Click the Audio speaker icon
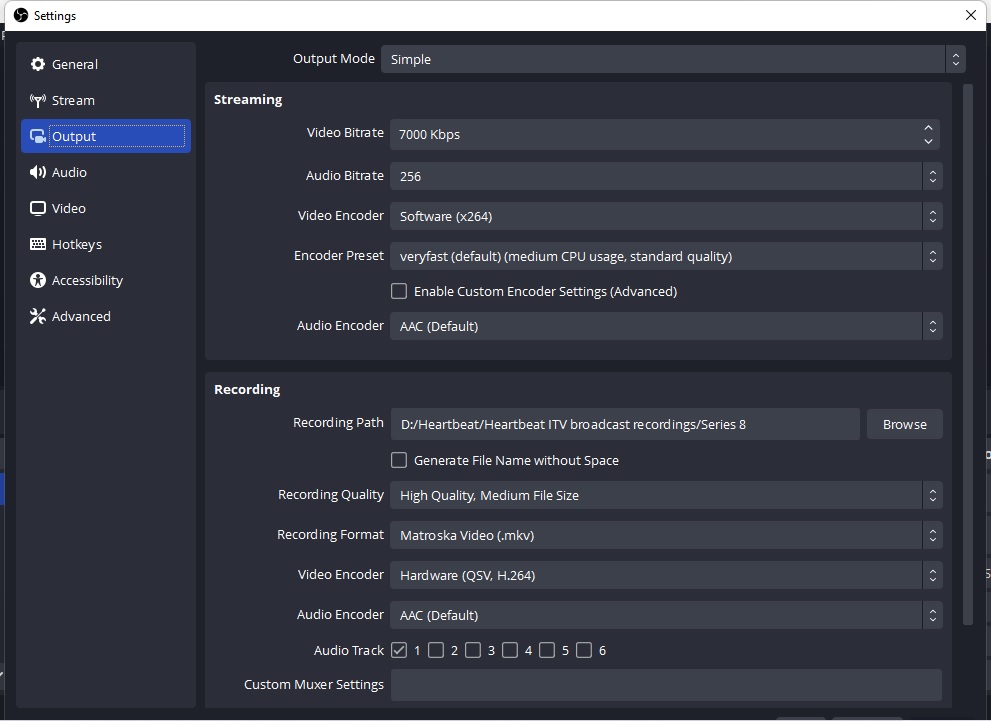Screen dimensions: 991x721 pos(38,173)
